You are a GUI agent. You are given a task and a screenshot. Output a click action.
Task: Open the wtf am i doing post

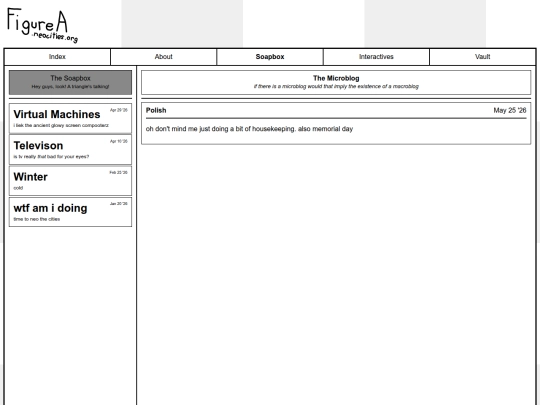tap(70, 212)
